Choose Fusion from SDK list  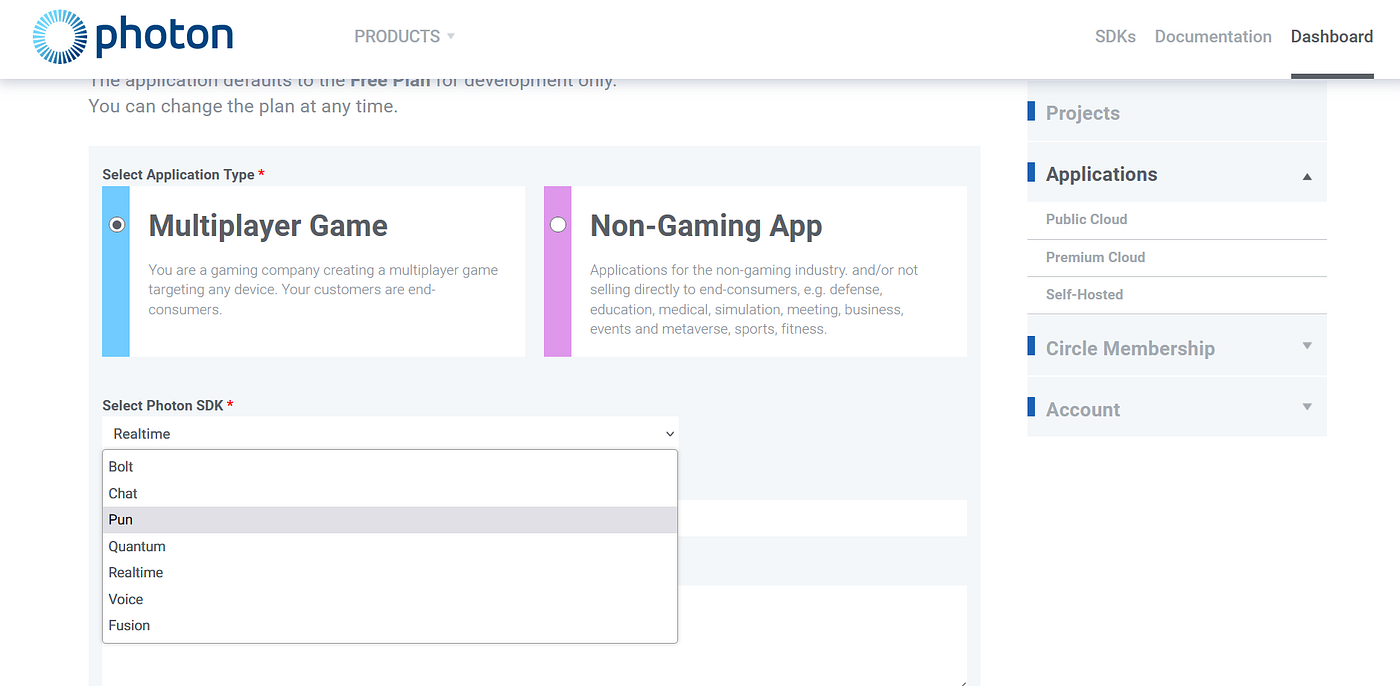click(390, 625)
